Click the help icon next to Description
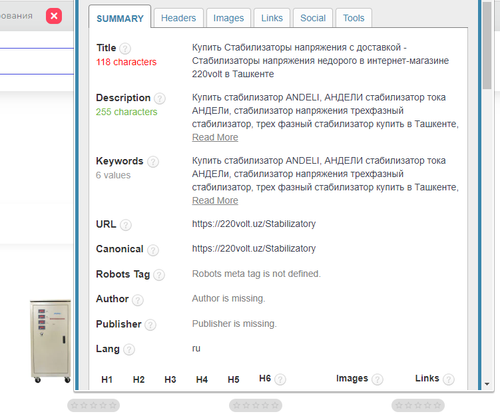The image size is (500, 420). (x=160, y=99)
